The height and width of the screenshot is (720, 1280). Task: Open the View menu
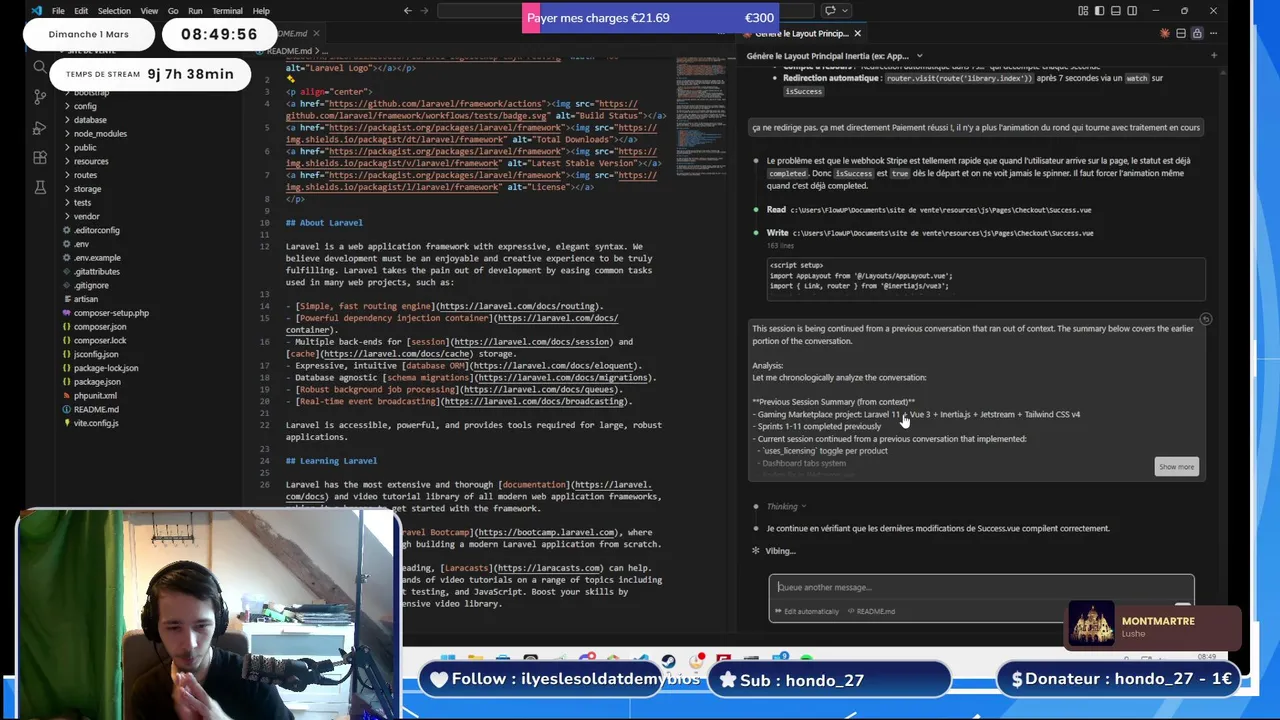149,11
